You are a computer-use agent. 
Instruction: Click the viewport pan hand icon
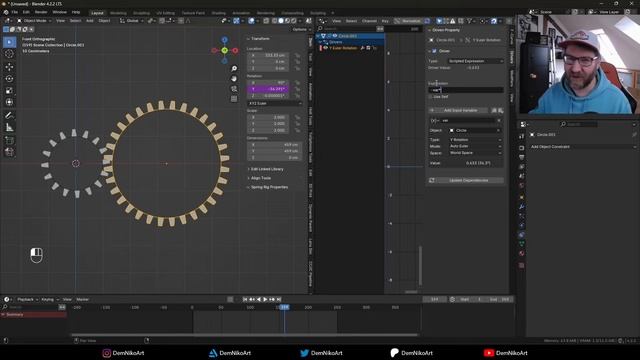pos(234,78)
